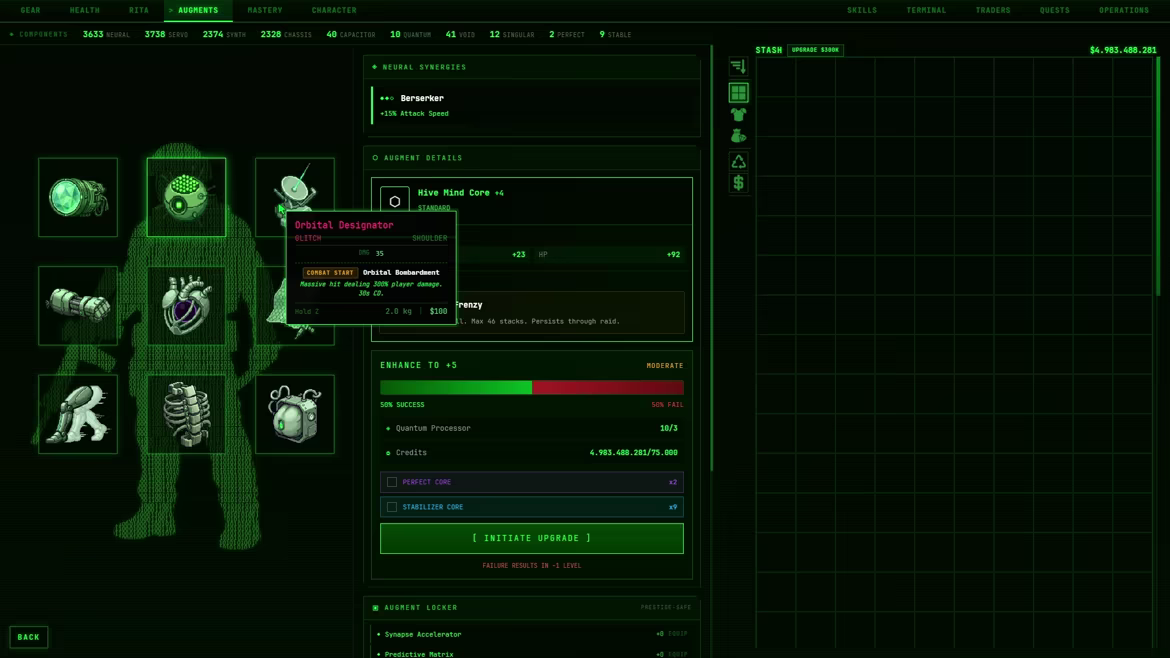Screen dimensions: 1170x658
Task: Select the ribcage spine augment slot
Action: (x=187, y=414)
